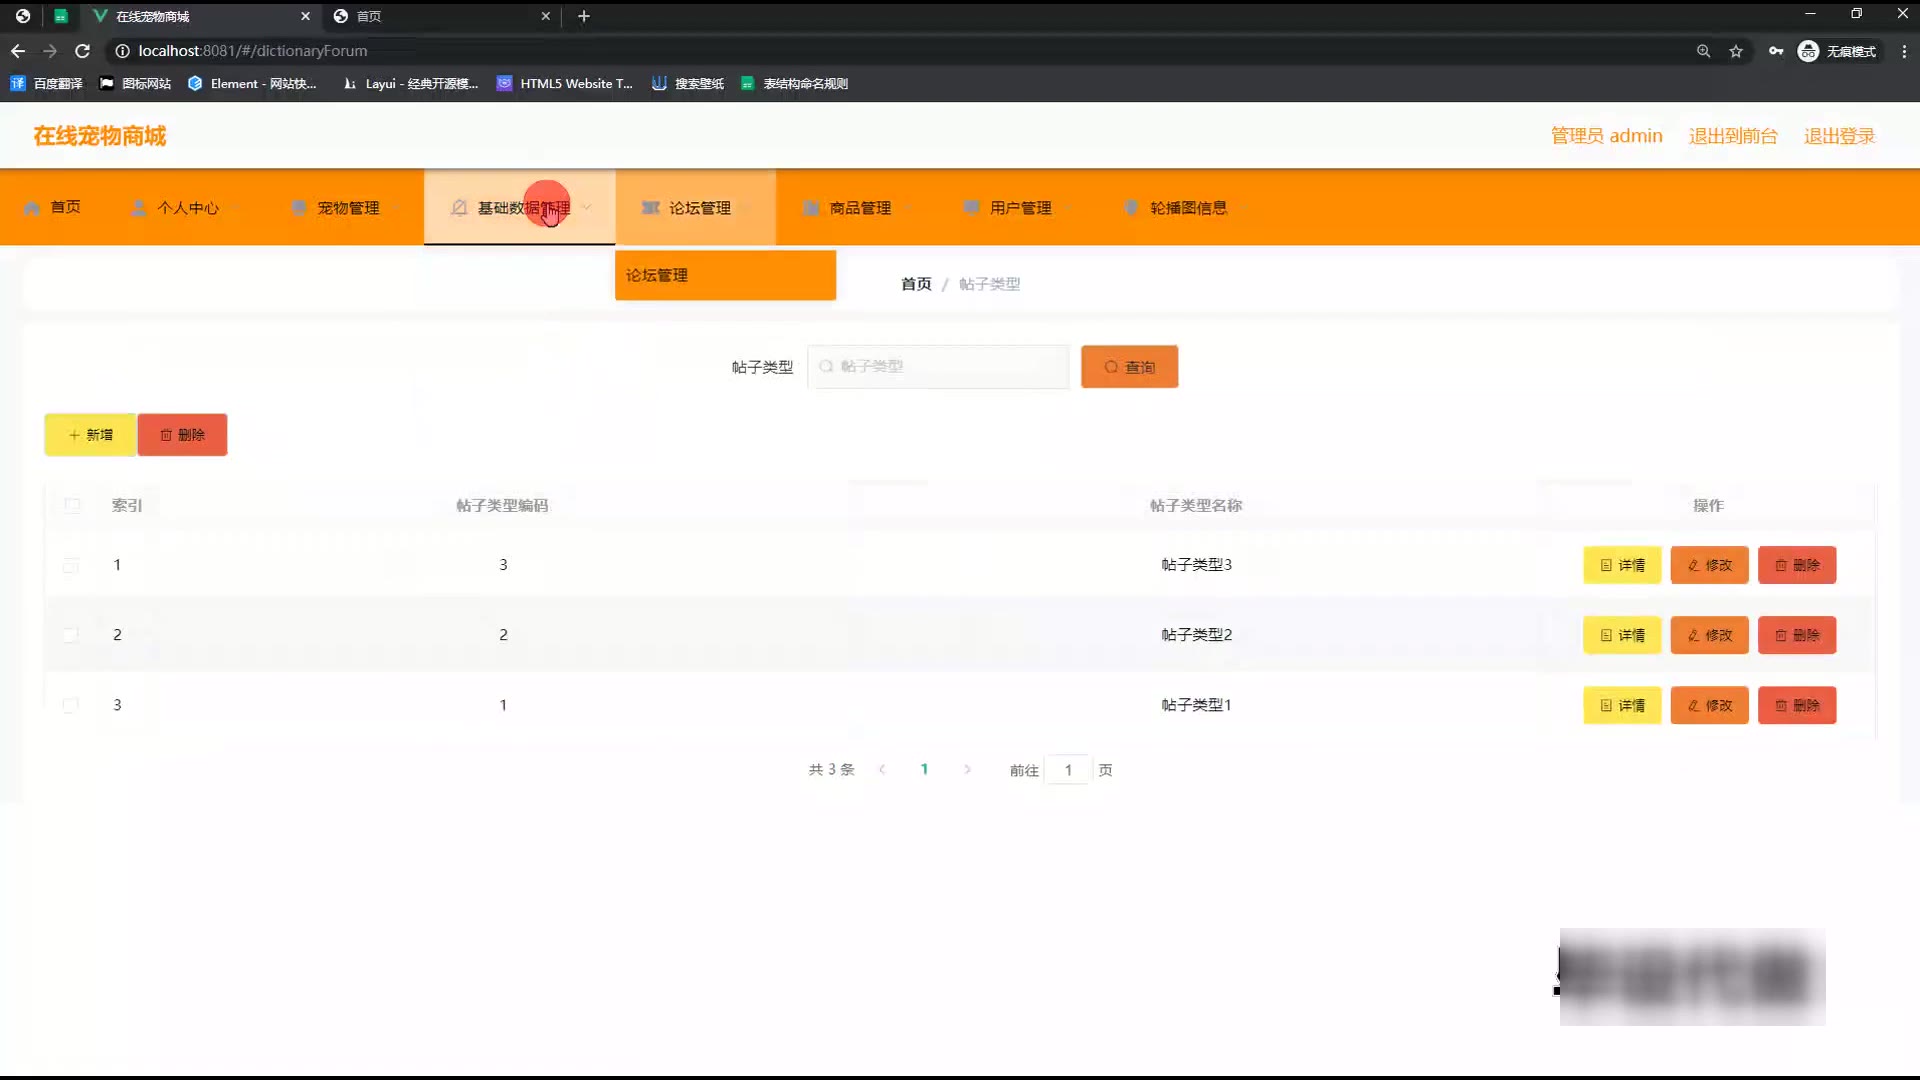The height and width of the screenshot is (1080, 1920).
Task: Click the 退出登录 link
Action: coord(1838,136)
